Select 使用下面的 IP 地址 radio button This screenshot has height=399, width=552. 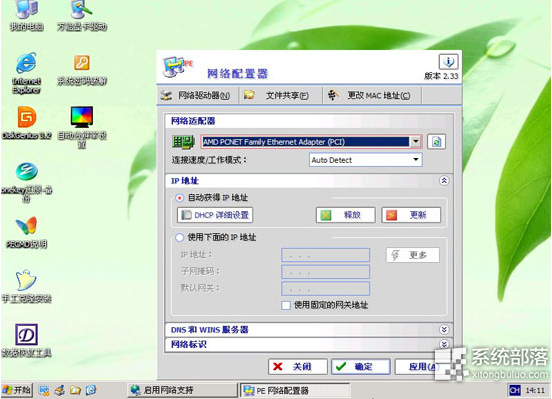pyautogui.click(x=180, y=237)
